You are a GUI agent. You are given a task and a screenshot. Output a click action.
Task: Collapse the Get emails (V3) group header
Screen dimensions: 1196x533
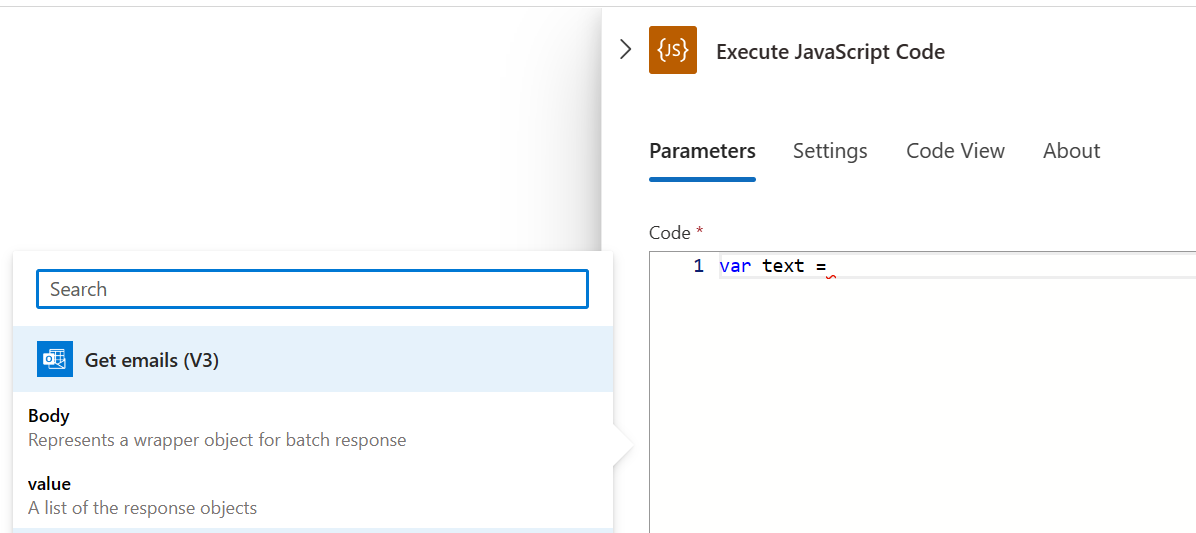pyautogui.click(x=312, y=360)
